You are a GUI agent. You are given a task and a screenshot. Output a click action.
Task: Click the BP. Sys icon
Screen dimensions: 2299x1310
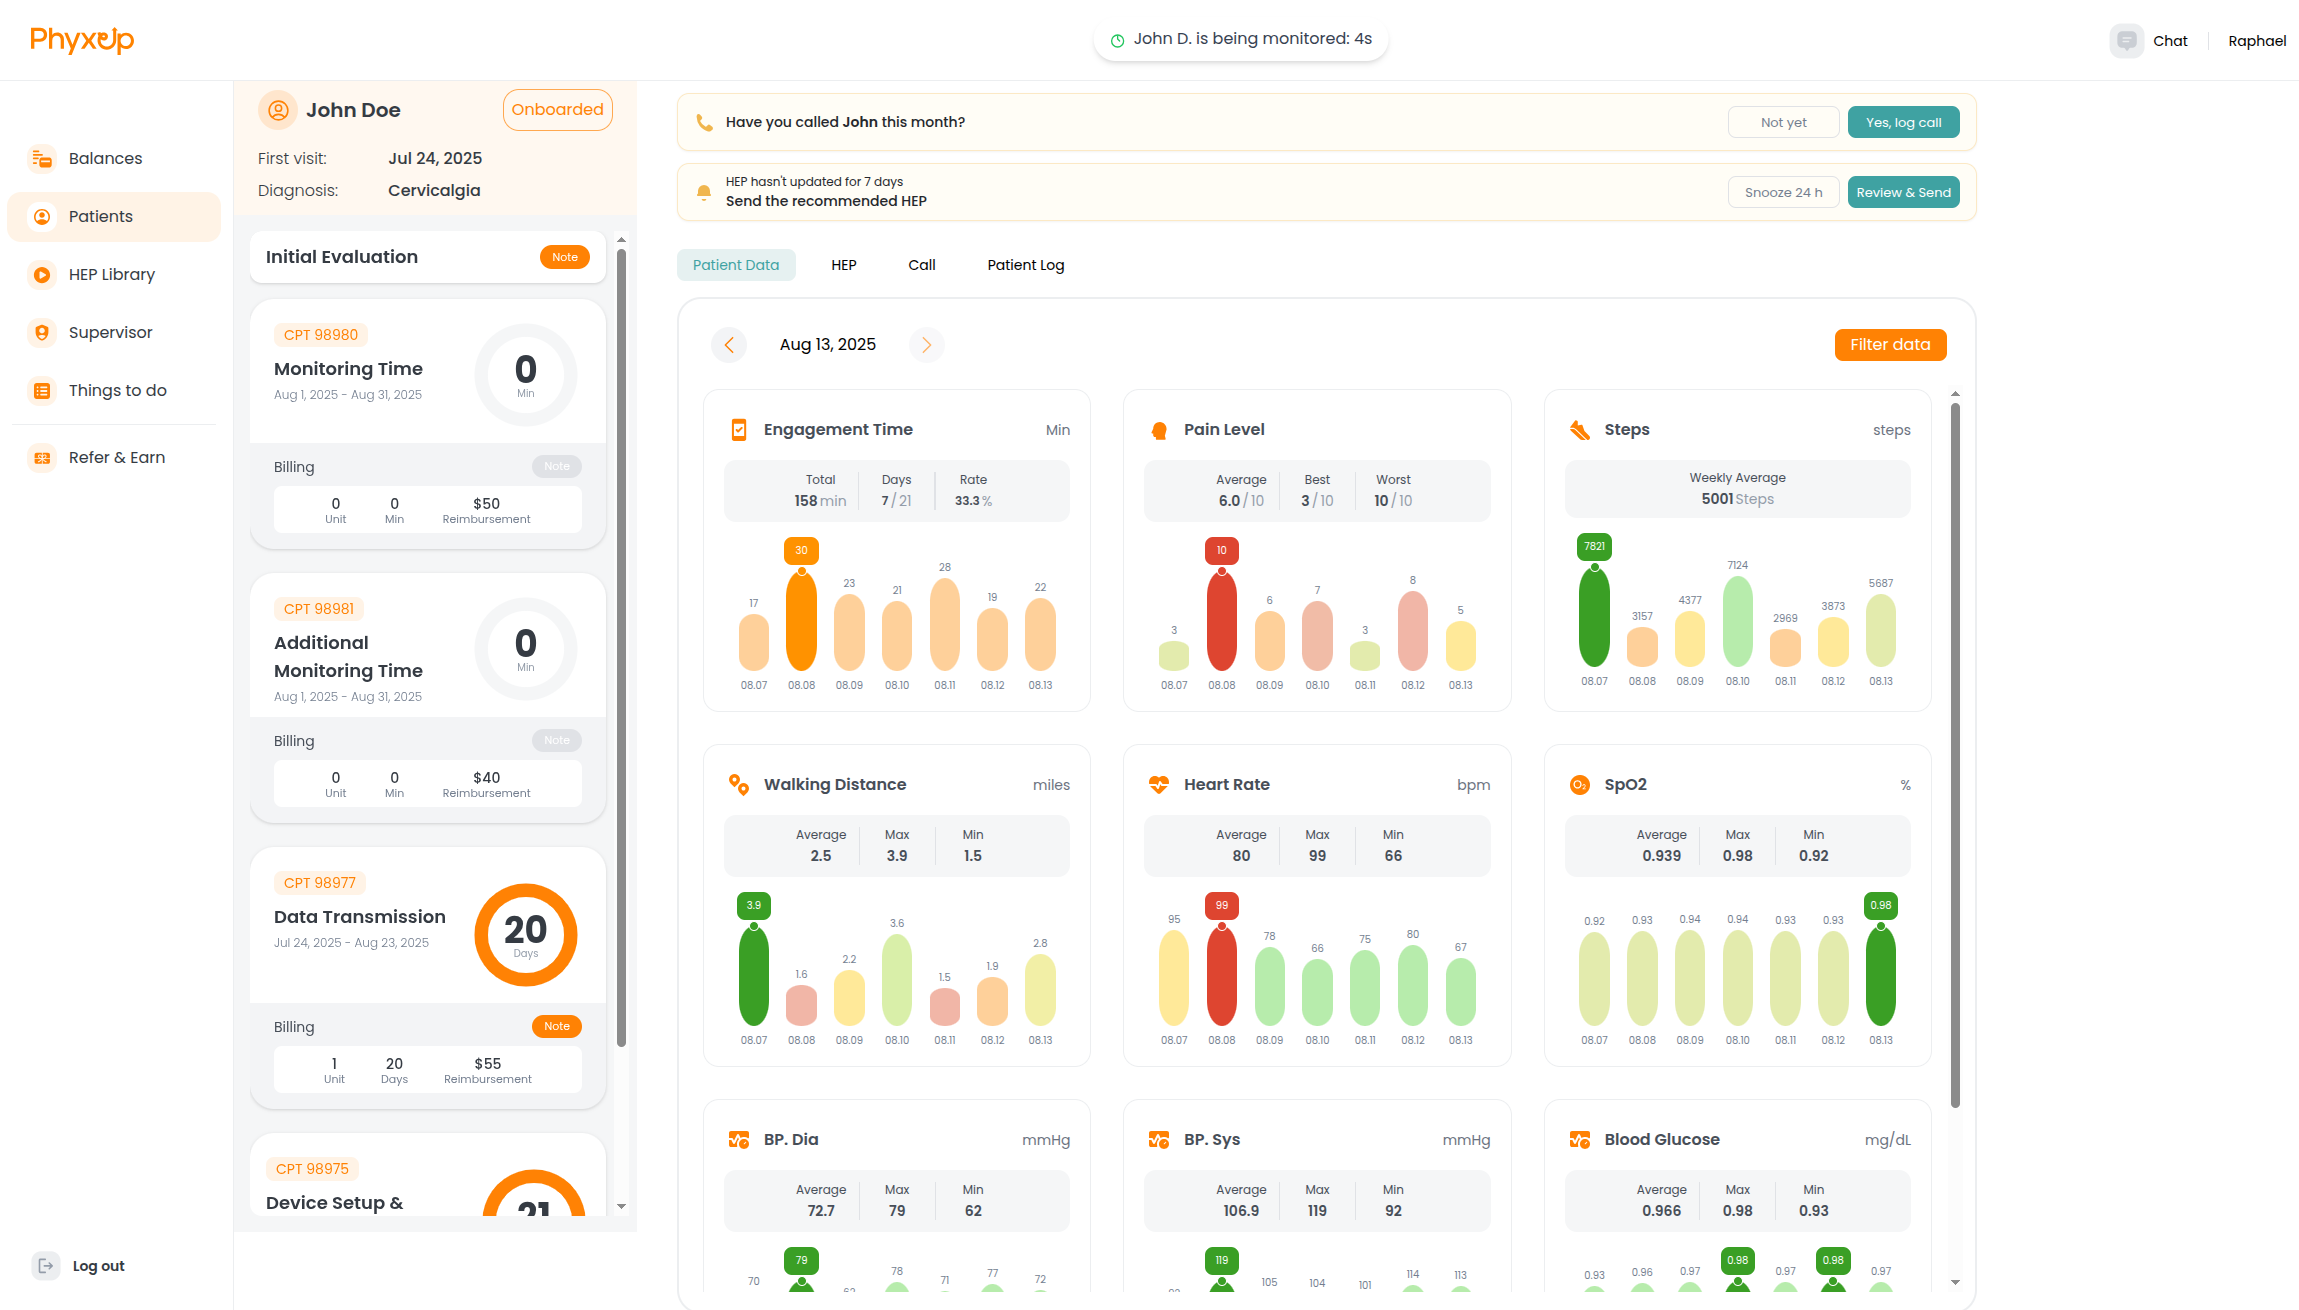click(1159, 1140)
